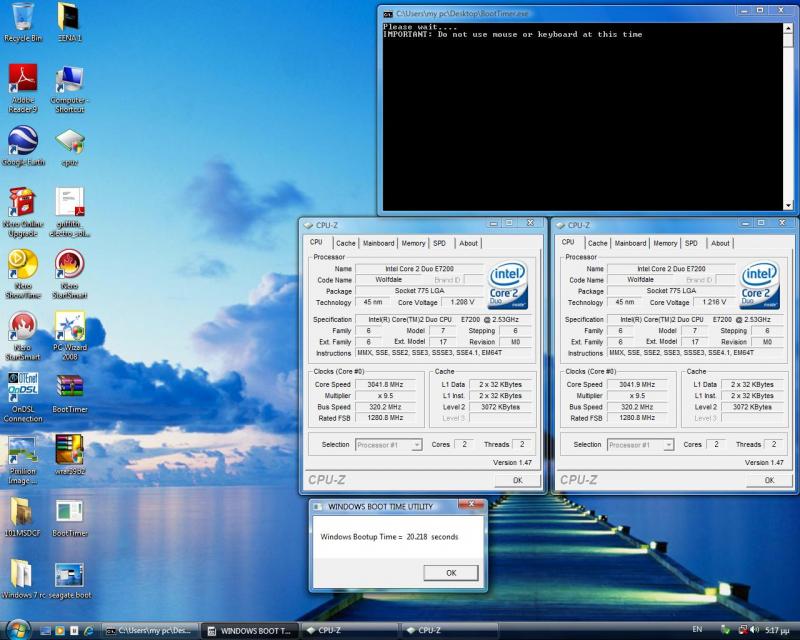Launch the Nero ShowTime shortcut
Screen dimensions: 800x640
point(22,274)
